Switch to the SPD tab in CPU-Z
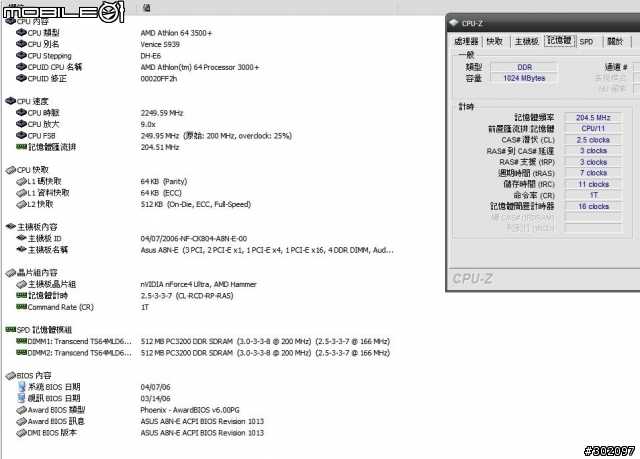Image resolution: width=640 pixels, height=459 pixels. click(x=586, y=42)
